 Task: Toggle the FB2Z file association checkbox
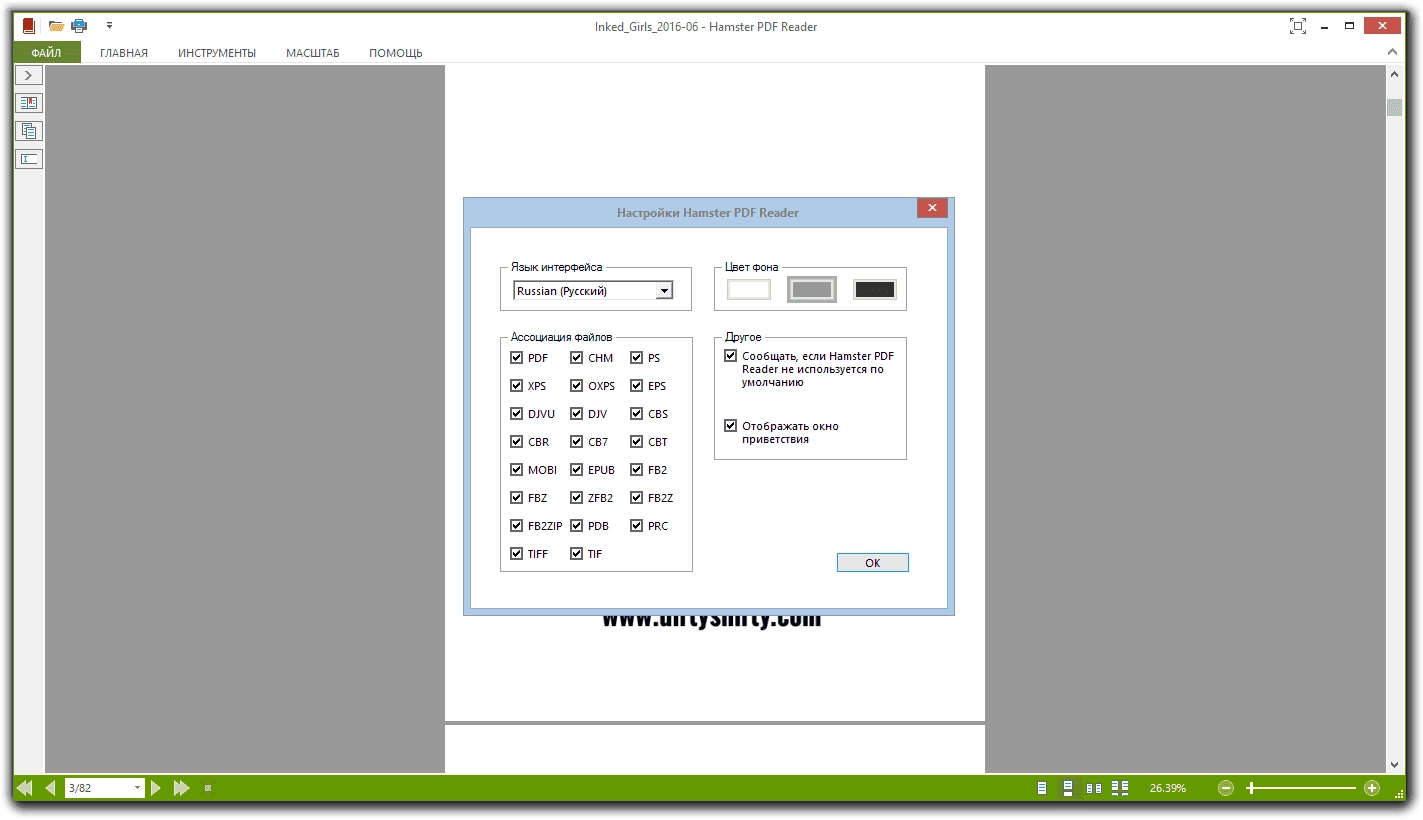[x=637, y=497]
